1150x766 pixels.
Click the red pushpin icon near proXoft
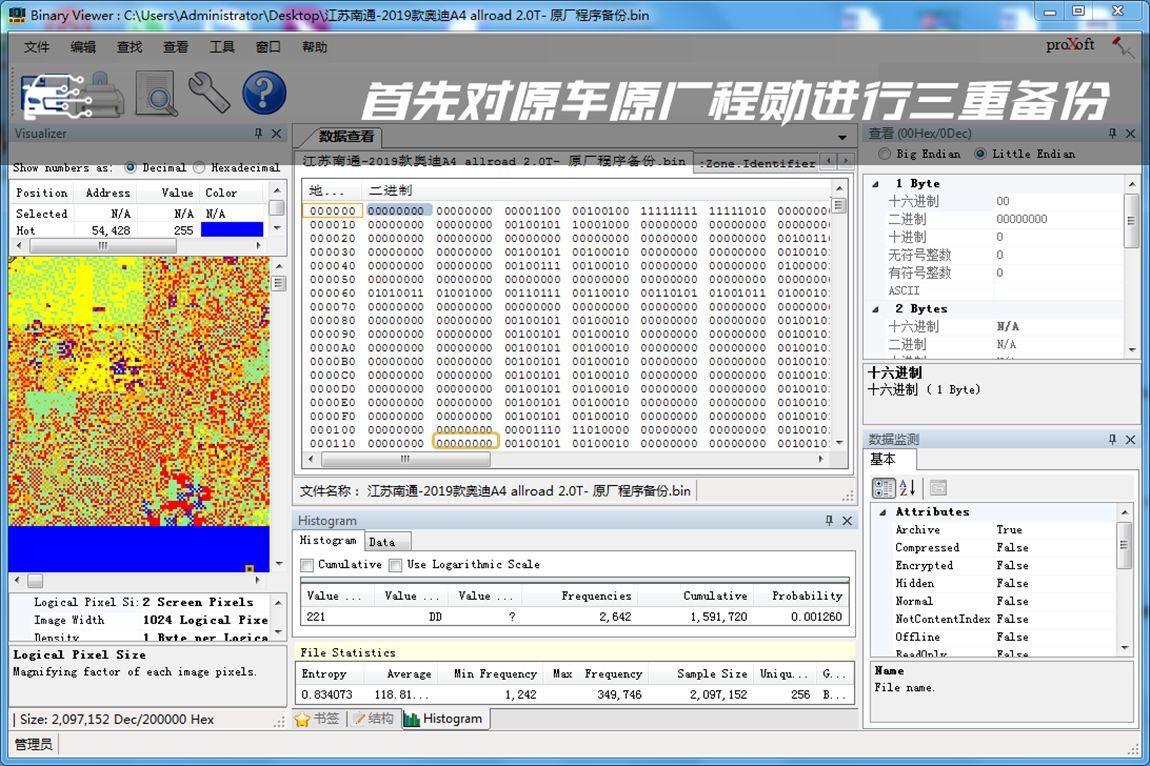pyautogui.click(x=1122, y=46)
